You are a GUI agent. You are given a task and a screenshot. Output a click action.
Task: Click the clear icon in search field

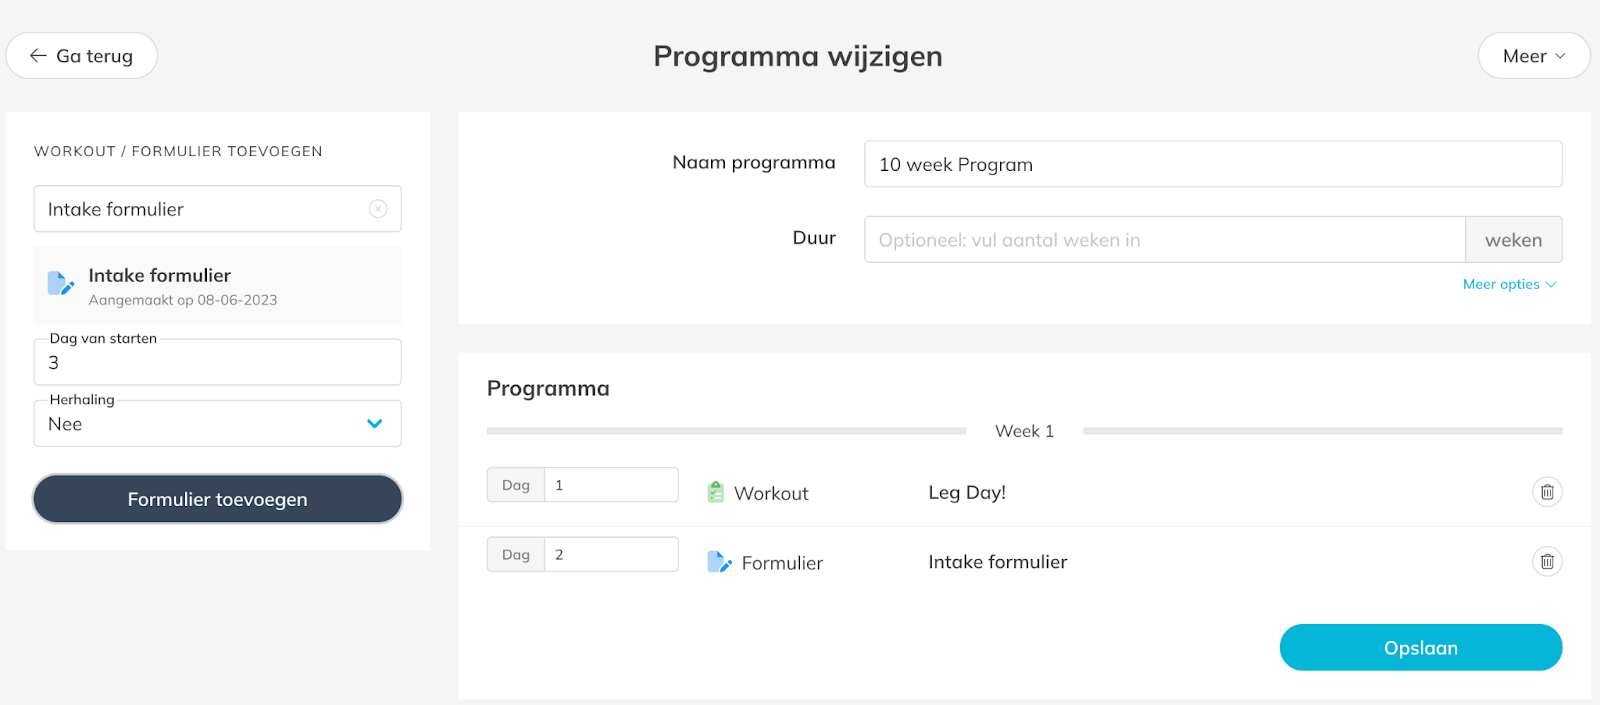tap(378, 209)
